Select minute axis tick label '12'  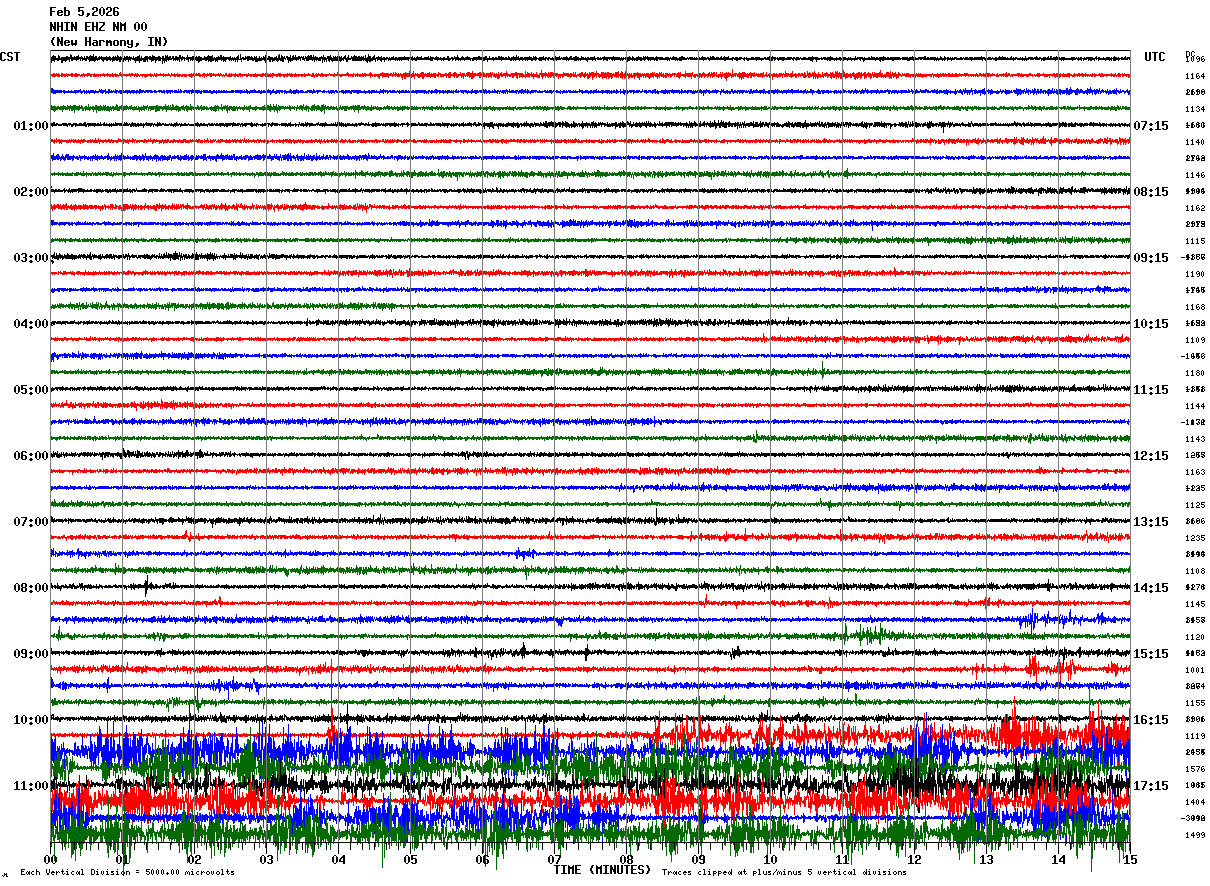[x=915, y=860]
